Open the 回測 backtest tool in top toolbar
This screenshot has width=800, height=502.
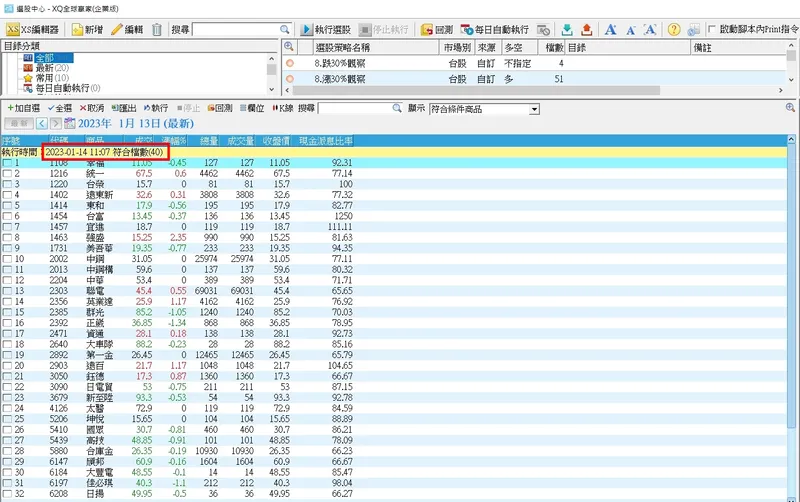click(x=437, y=30)
